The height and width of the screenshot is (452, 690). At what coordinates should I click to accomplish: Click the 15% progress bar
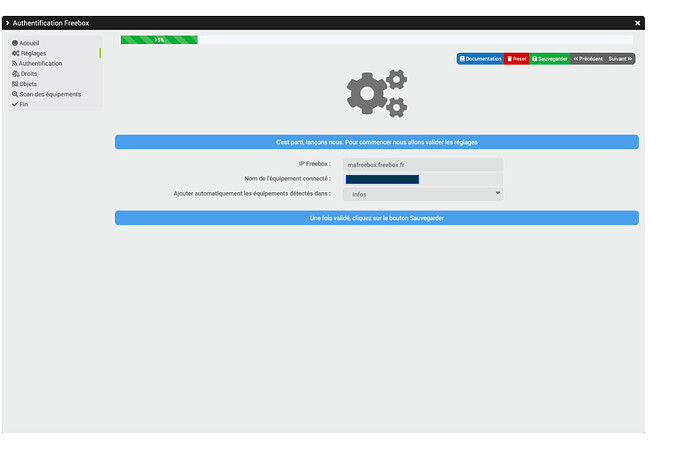159,40
